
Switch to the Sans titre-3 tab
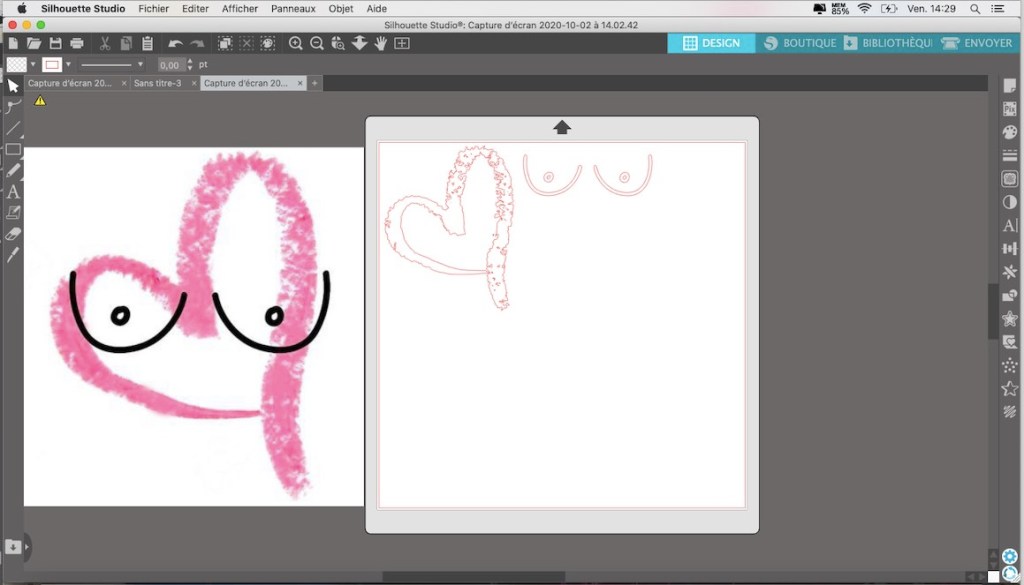point(157,83)
